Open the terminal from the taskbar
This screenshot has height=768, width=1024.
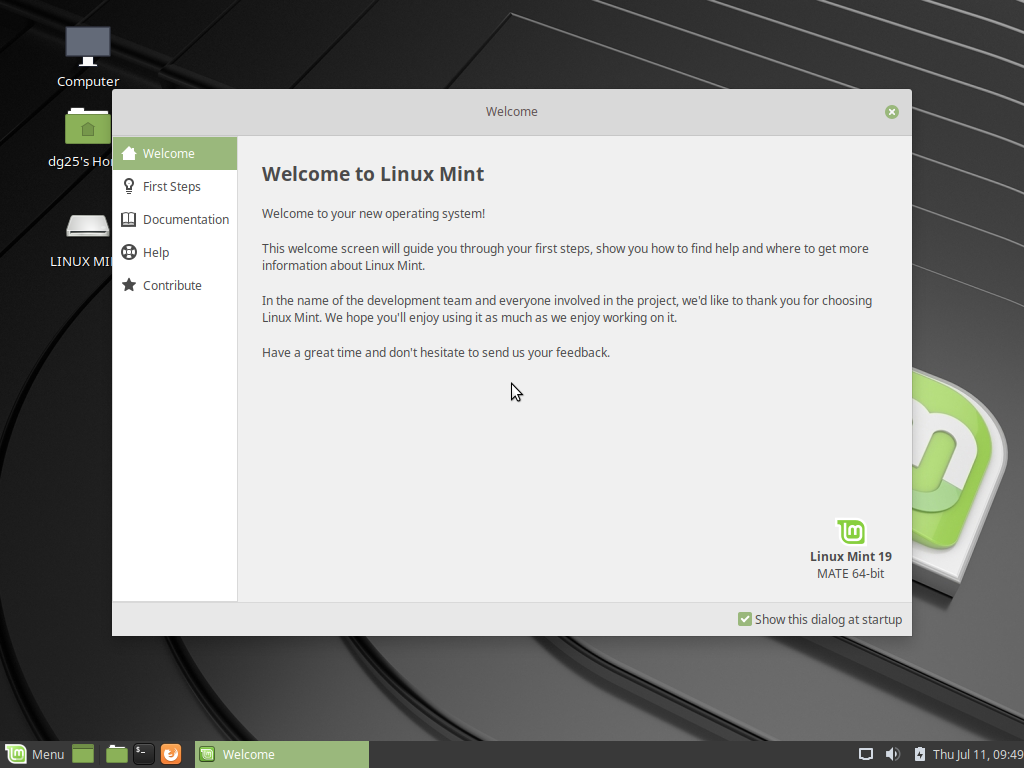pos(143,754)
